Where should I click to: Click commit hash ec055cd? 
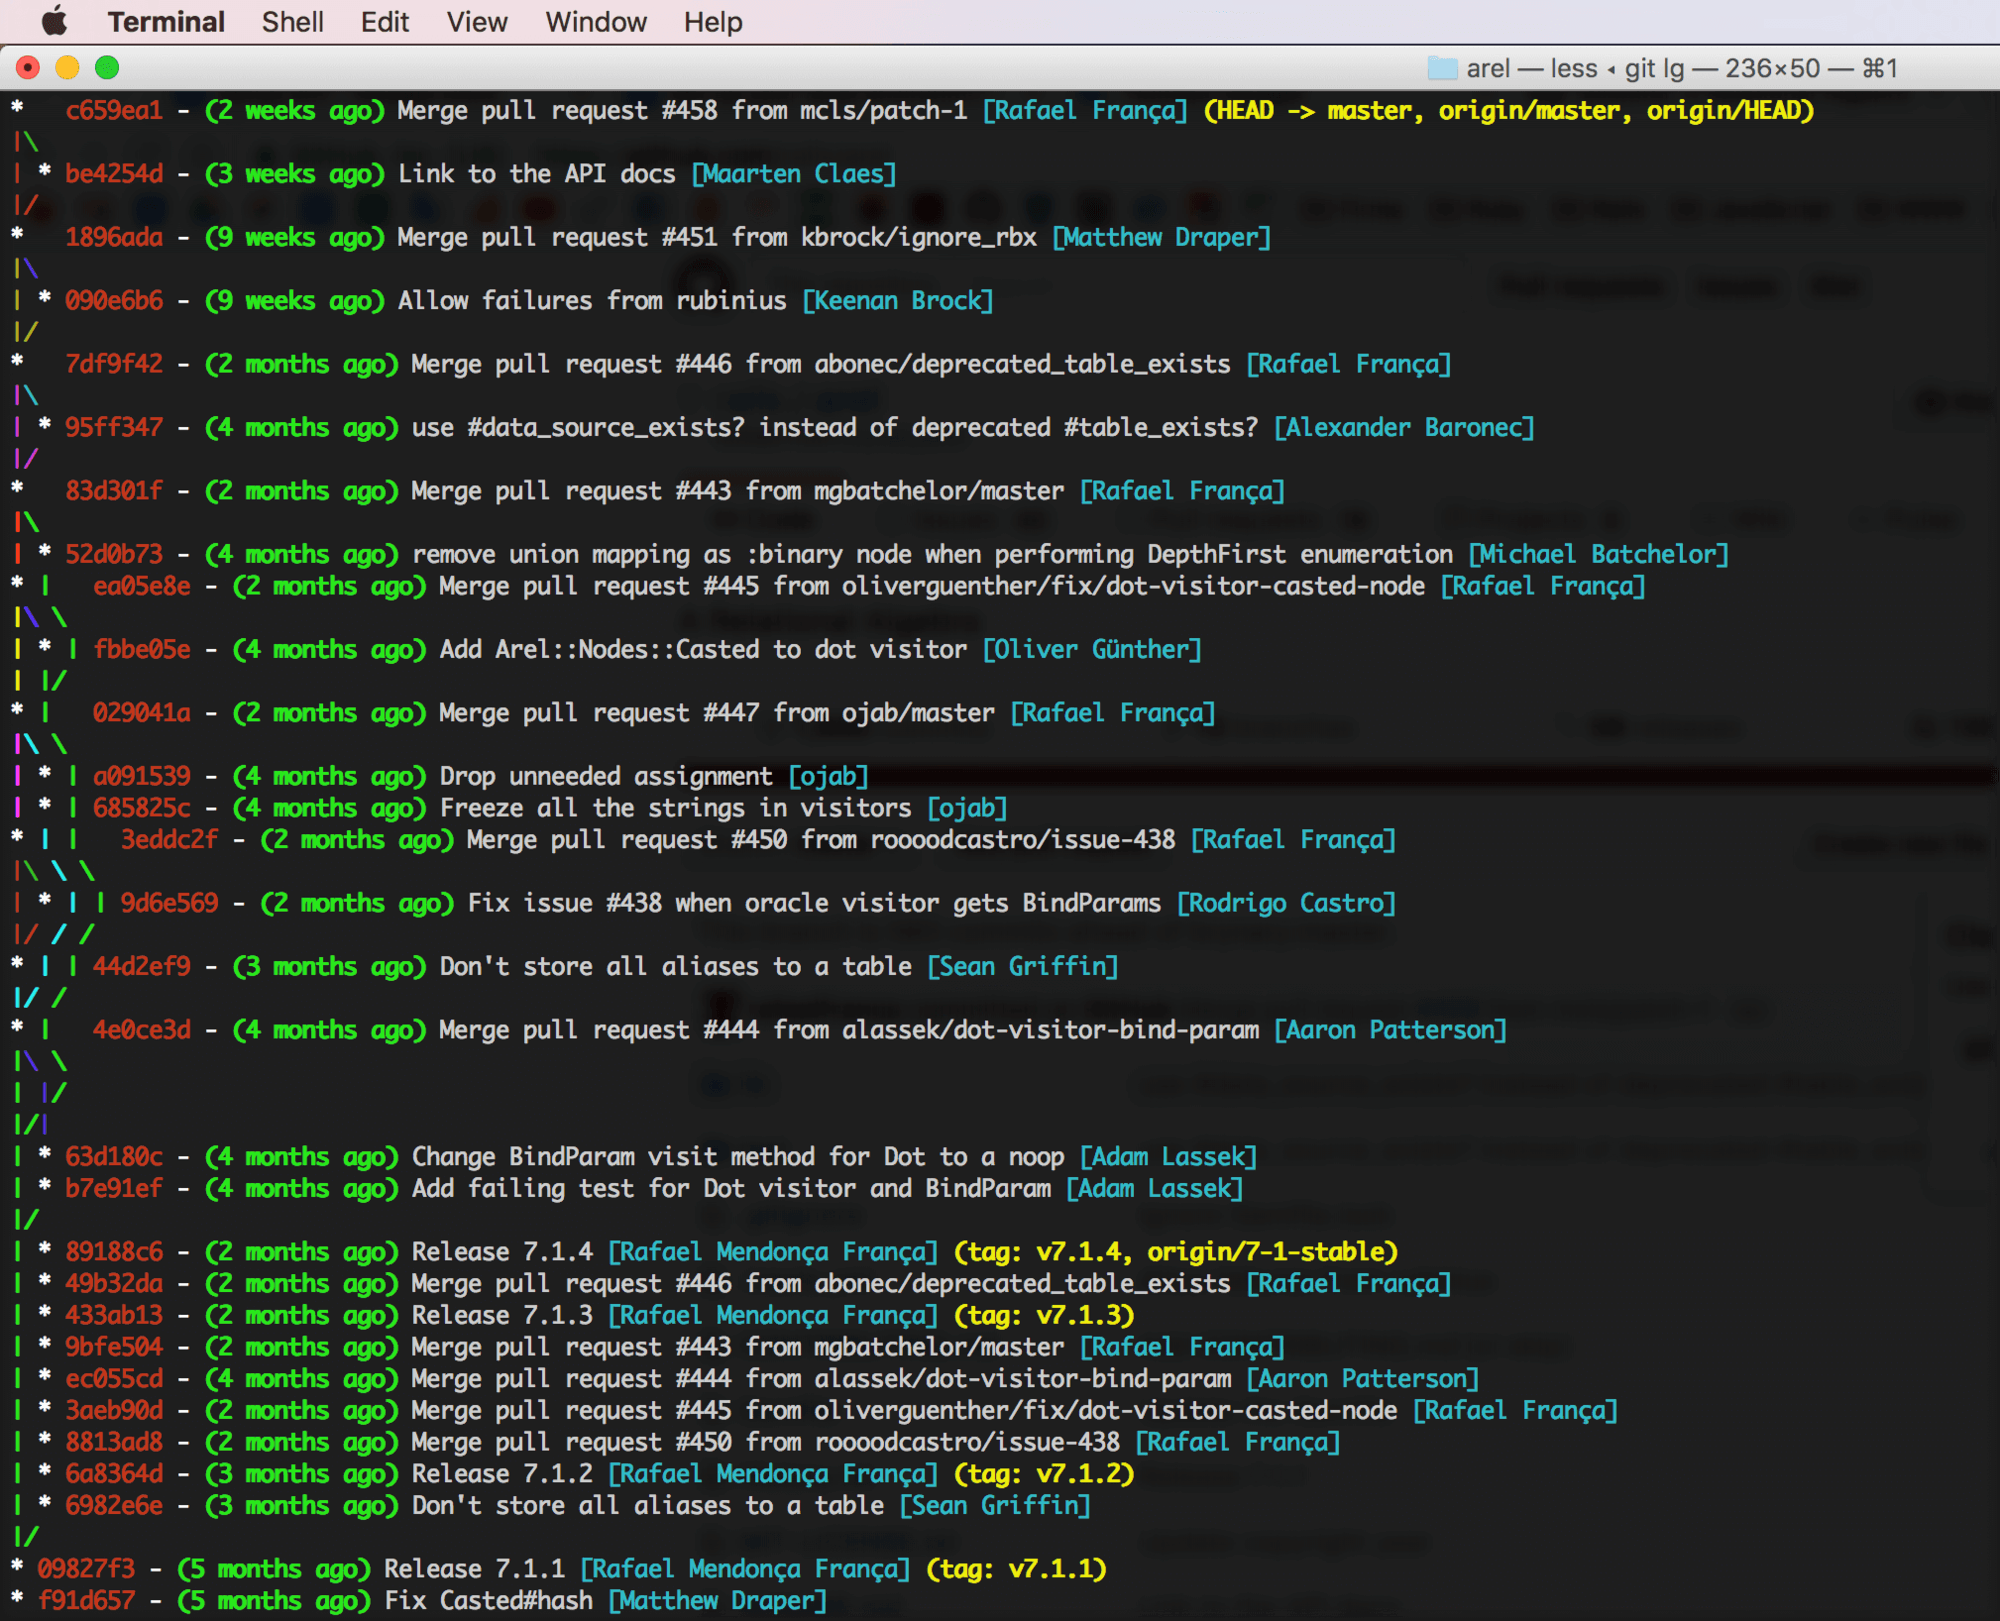coord(114,1379)
